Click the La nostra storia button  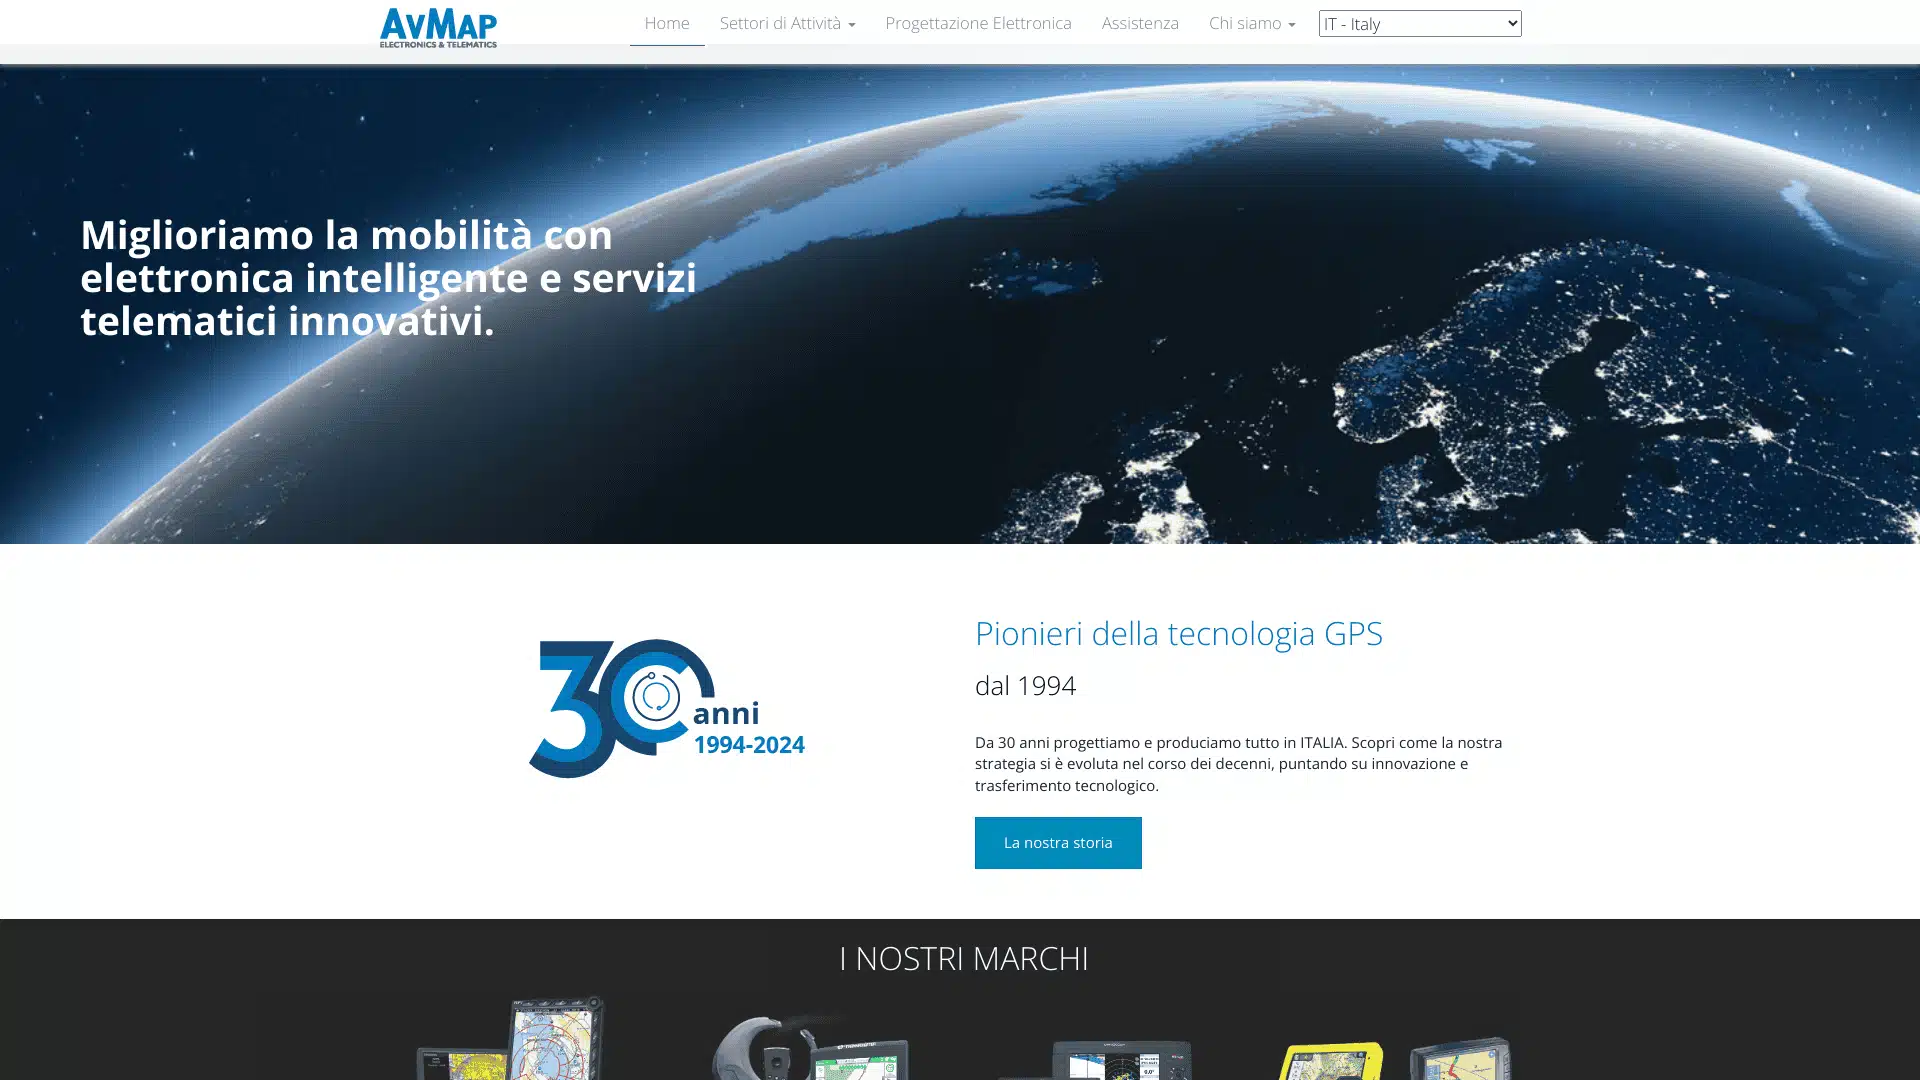(1057, 843)
